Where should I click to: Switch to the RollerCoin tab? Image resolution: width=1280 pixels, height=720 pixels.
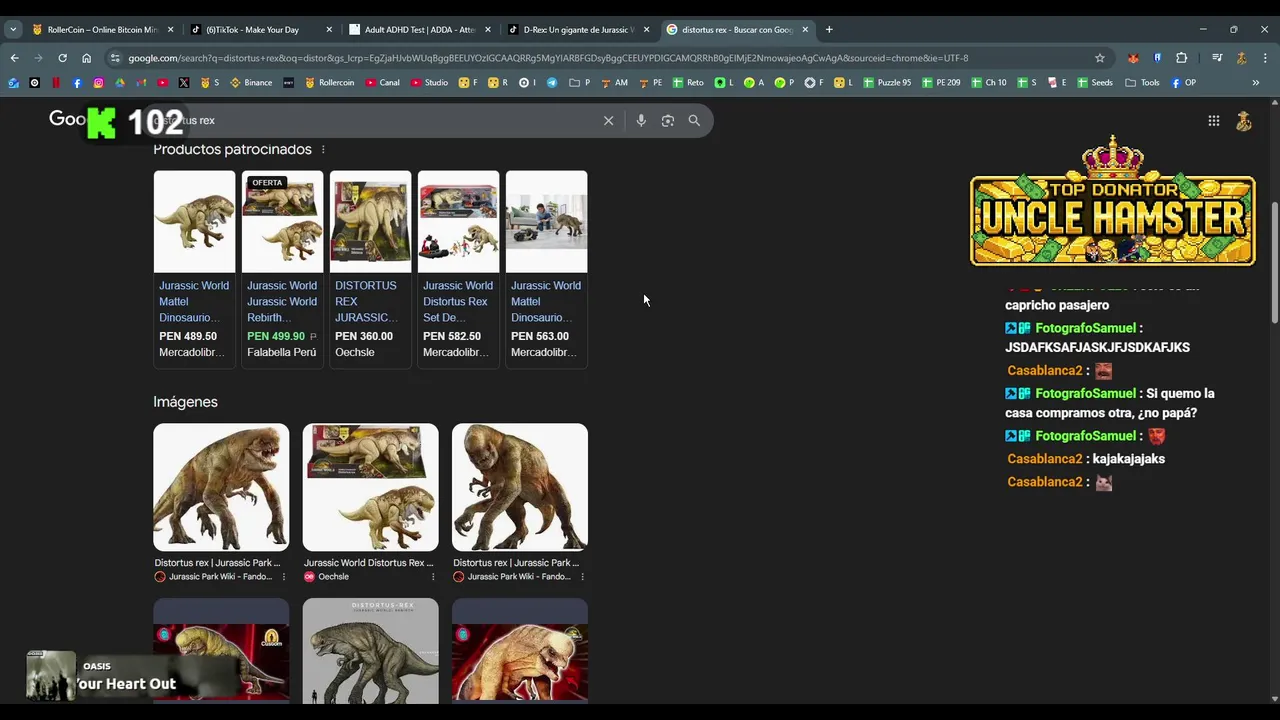click(x=103, y=29)
